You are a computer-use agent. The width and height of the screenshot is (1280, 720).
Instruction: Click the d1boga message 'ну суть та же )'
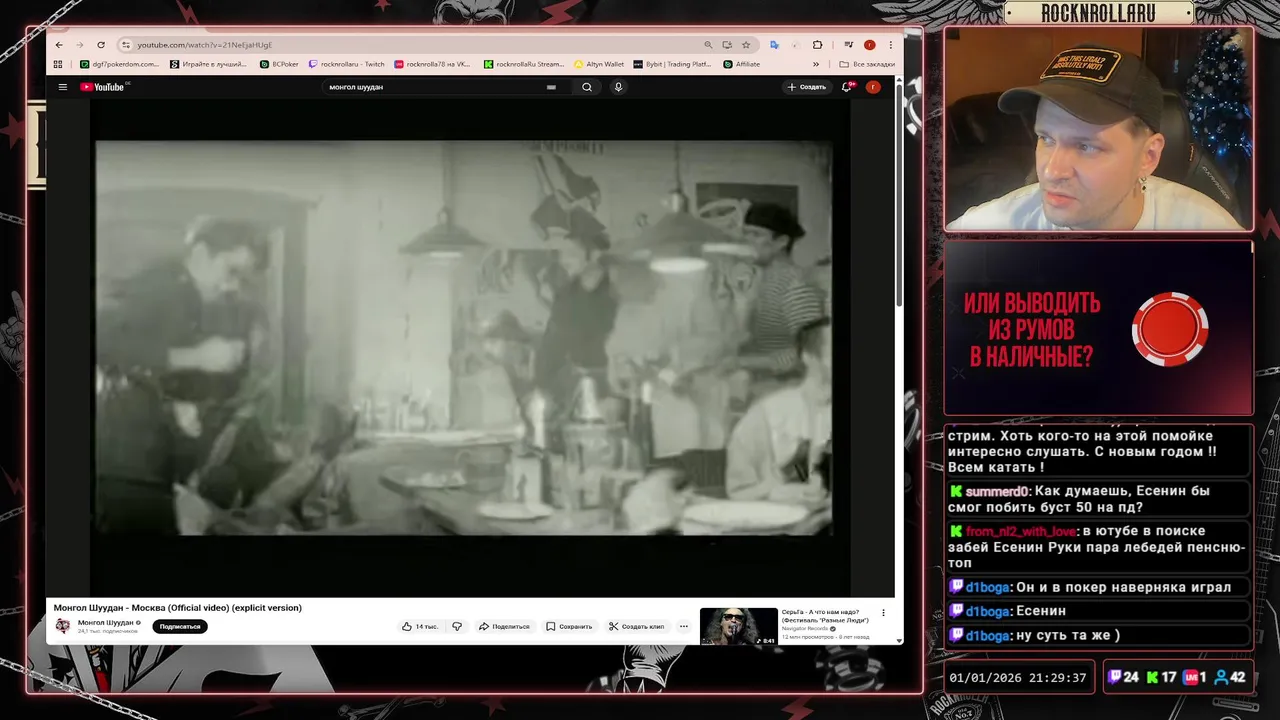click(x=1067, y=635)
